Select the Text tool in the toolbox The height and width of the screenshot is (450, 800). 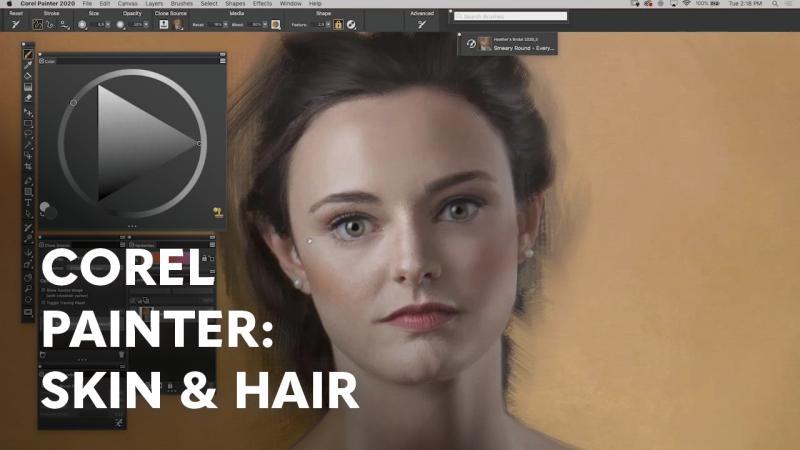click(28, 202)
